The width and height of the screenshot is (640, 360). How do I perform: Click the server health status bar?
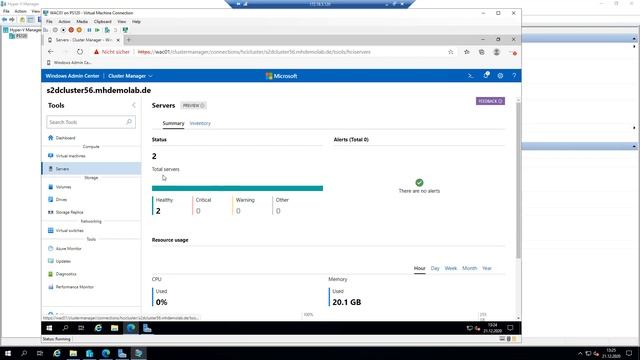tap(237, 188)
